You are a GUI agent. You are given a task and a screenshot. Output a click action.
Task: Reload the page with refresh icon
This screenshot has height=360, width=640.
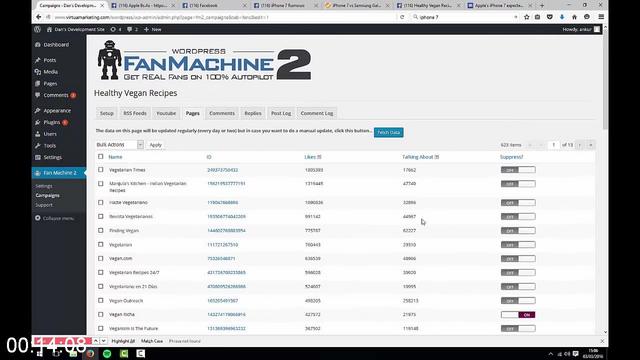coord(402,17)
